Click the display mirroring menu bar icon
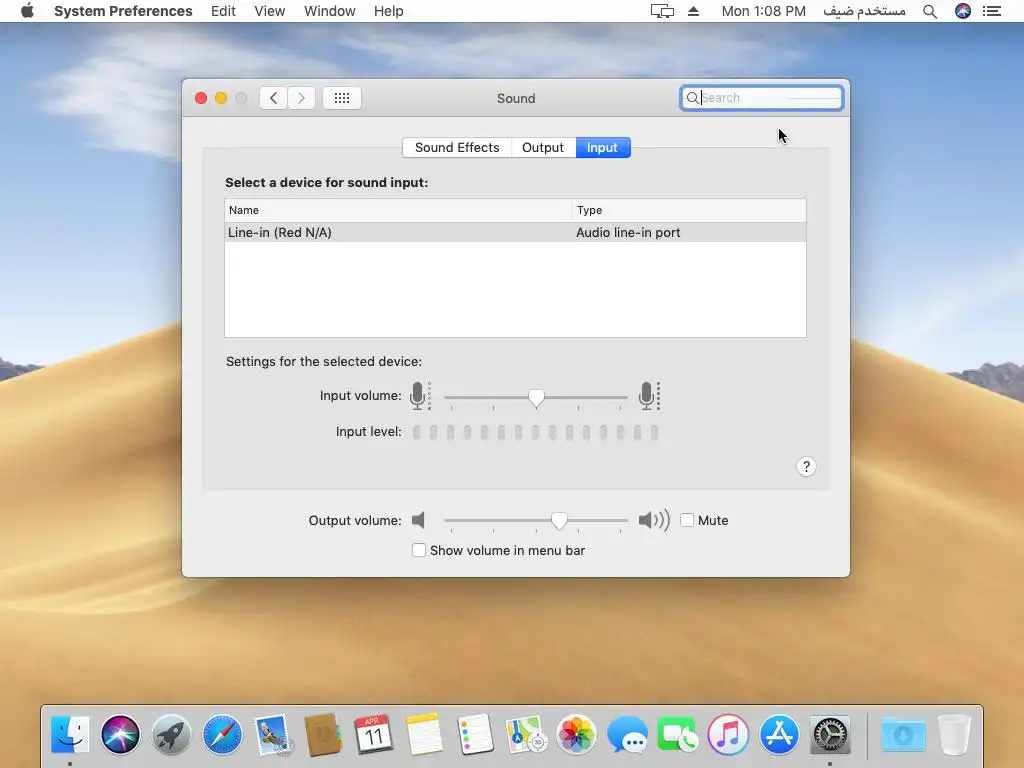This screenshot has width=1024, height=768. pos(662,11)
